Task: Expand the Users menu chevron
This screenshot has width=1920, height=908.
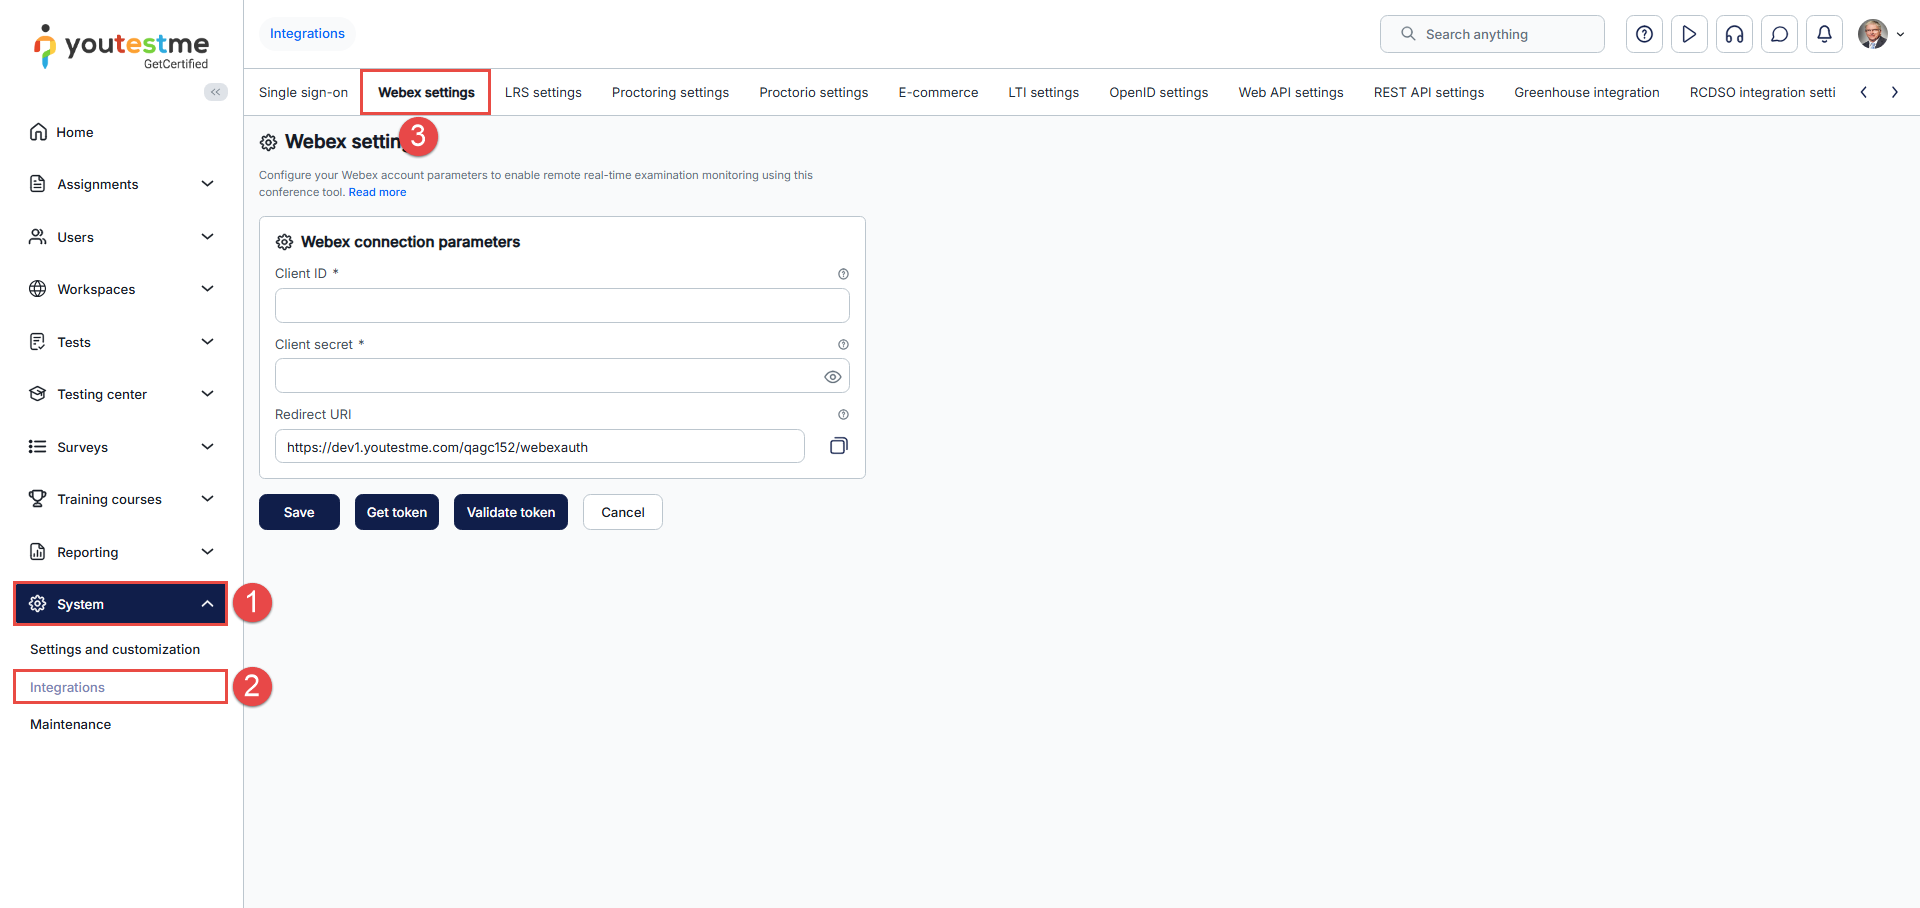Action: coord(208,237)
